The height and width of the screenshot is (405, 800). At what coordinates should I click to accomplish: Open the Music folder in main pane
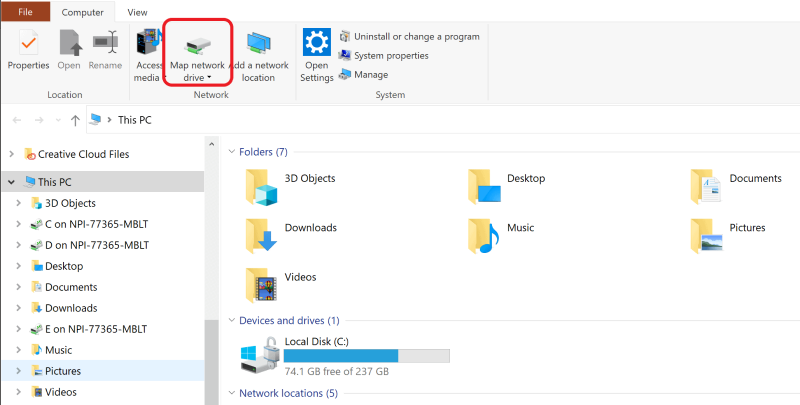pos(485,236)
